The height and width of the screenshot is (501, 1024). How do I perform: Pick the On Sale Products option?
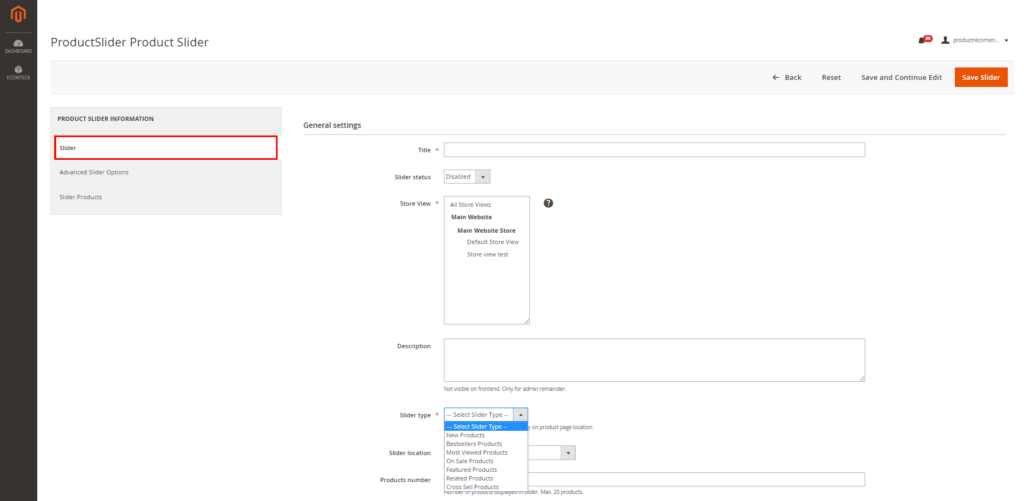coord(470,461)
